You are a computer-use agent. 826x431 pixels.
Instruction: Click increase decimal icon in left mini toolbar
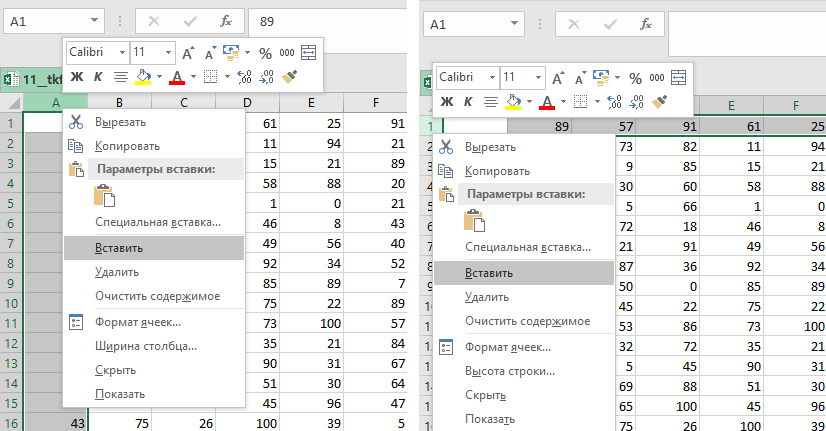245,76
